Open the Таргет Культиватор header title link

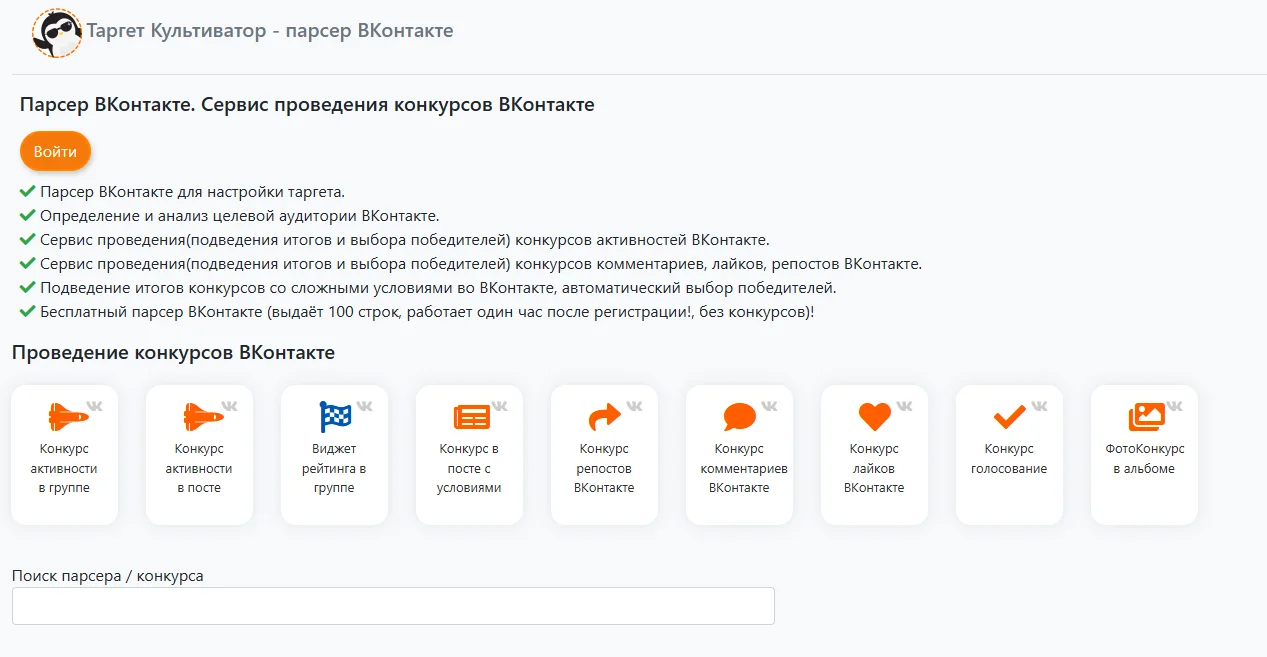(270, 31)
